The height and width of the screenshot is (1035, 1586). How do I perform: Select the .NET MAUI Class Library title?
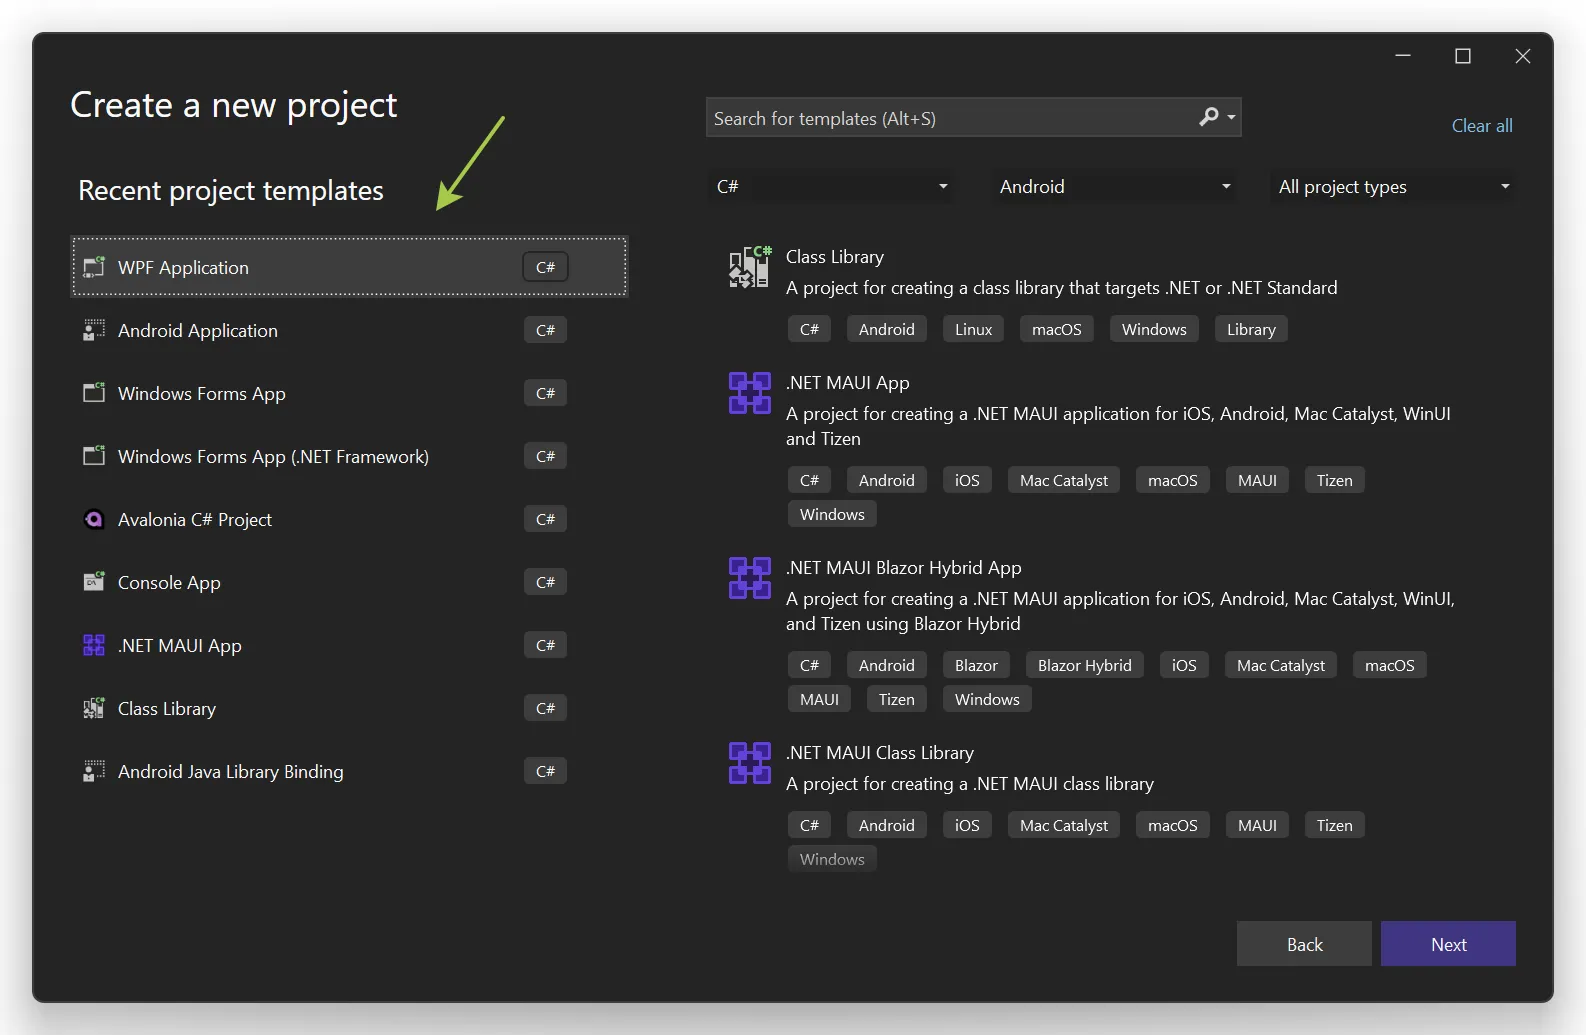880,753
